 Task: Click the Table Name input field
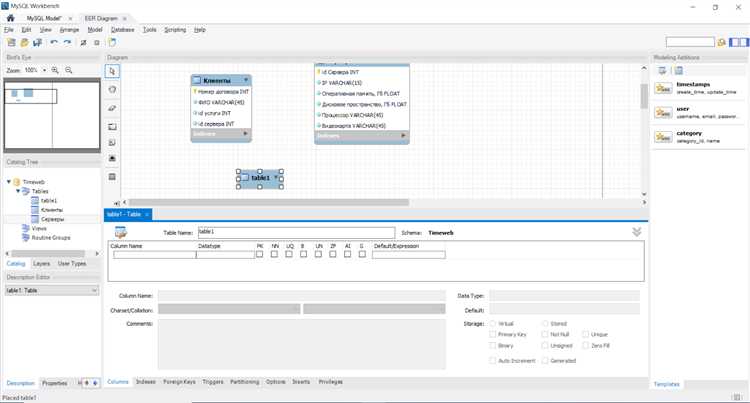click(x=295, y=232)
